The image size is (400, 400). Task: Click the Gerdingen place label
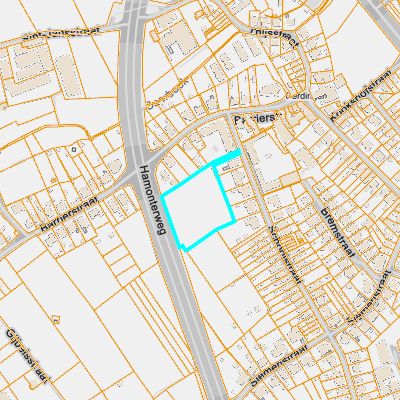click(x=306, y=96)
